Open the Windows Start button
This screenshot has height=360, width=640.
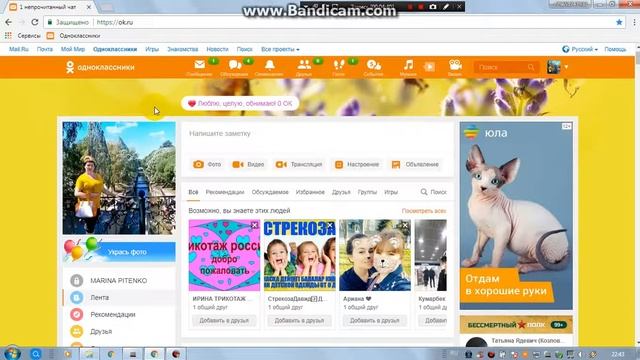coord(12,353)
